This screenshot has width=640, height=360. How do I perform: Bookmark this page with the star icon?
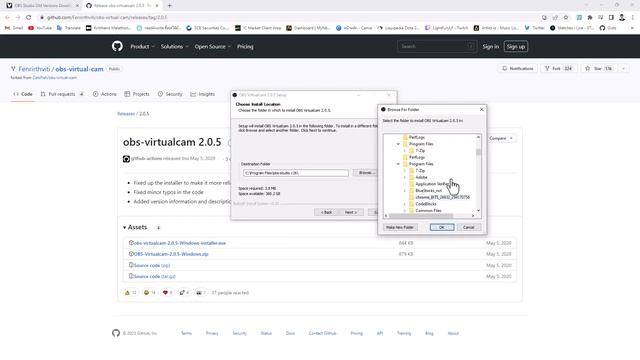pos(566,18)
